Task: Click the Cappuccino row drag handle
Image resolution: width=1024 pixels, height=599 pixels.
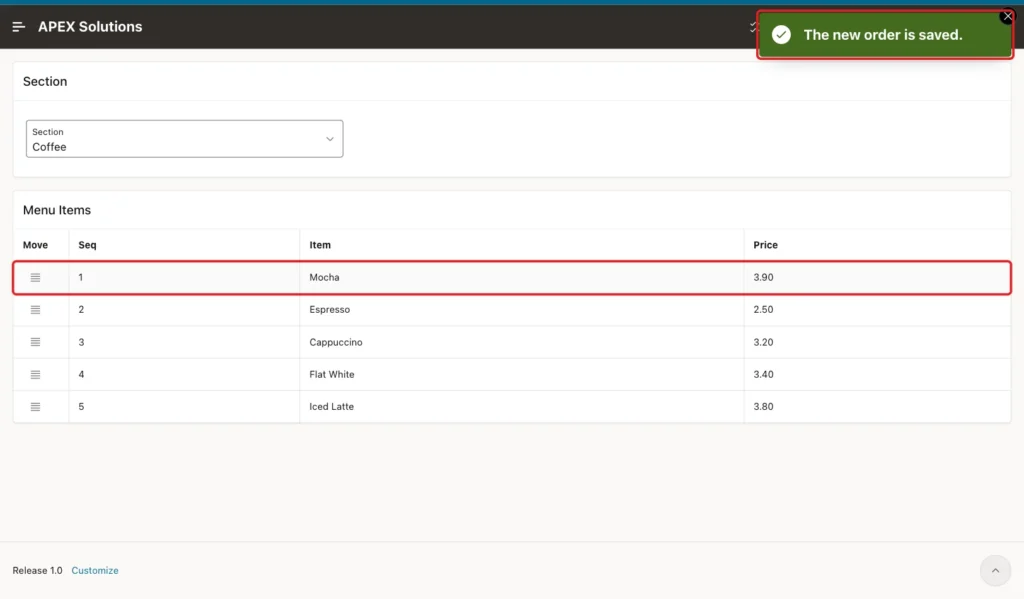Action: (x=35, y=342)
